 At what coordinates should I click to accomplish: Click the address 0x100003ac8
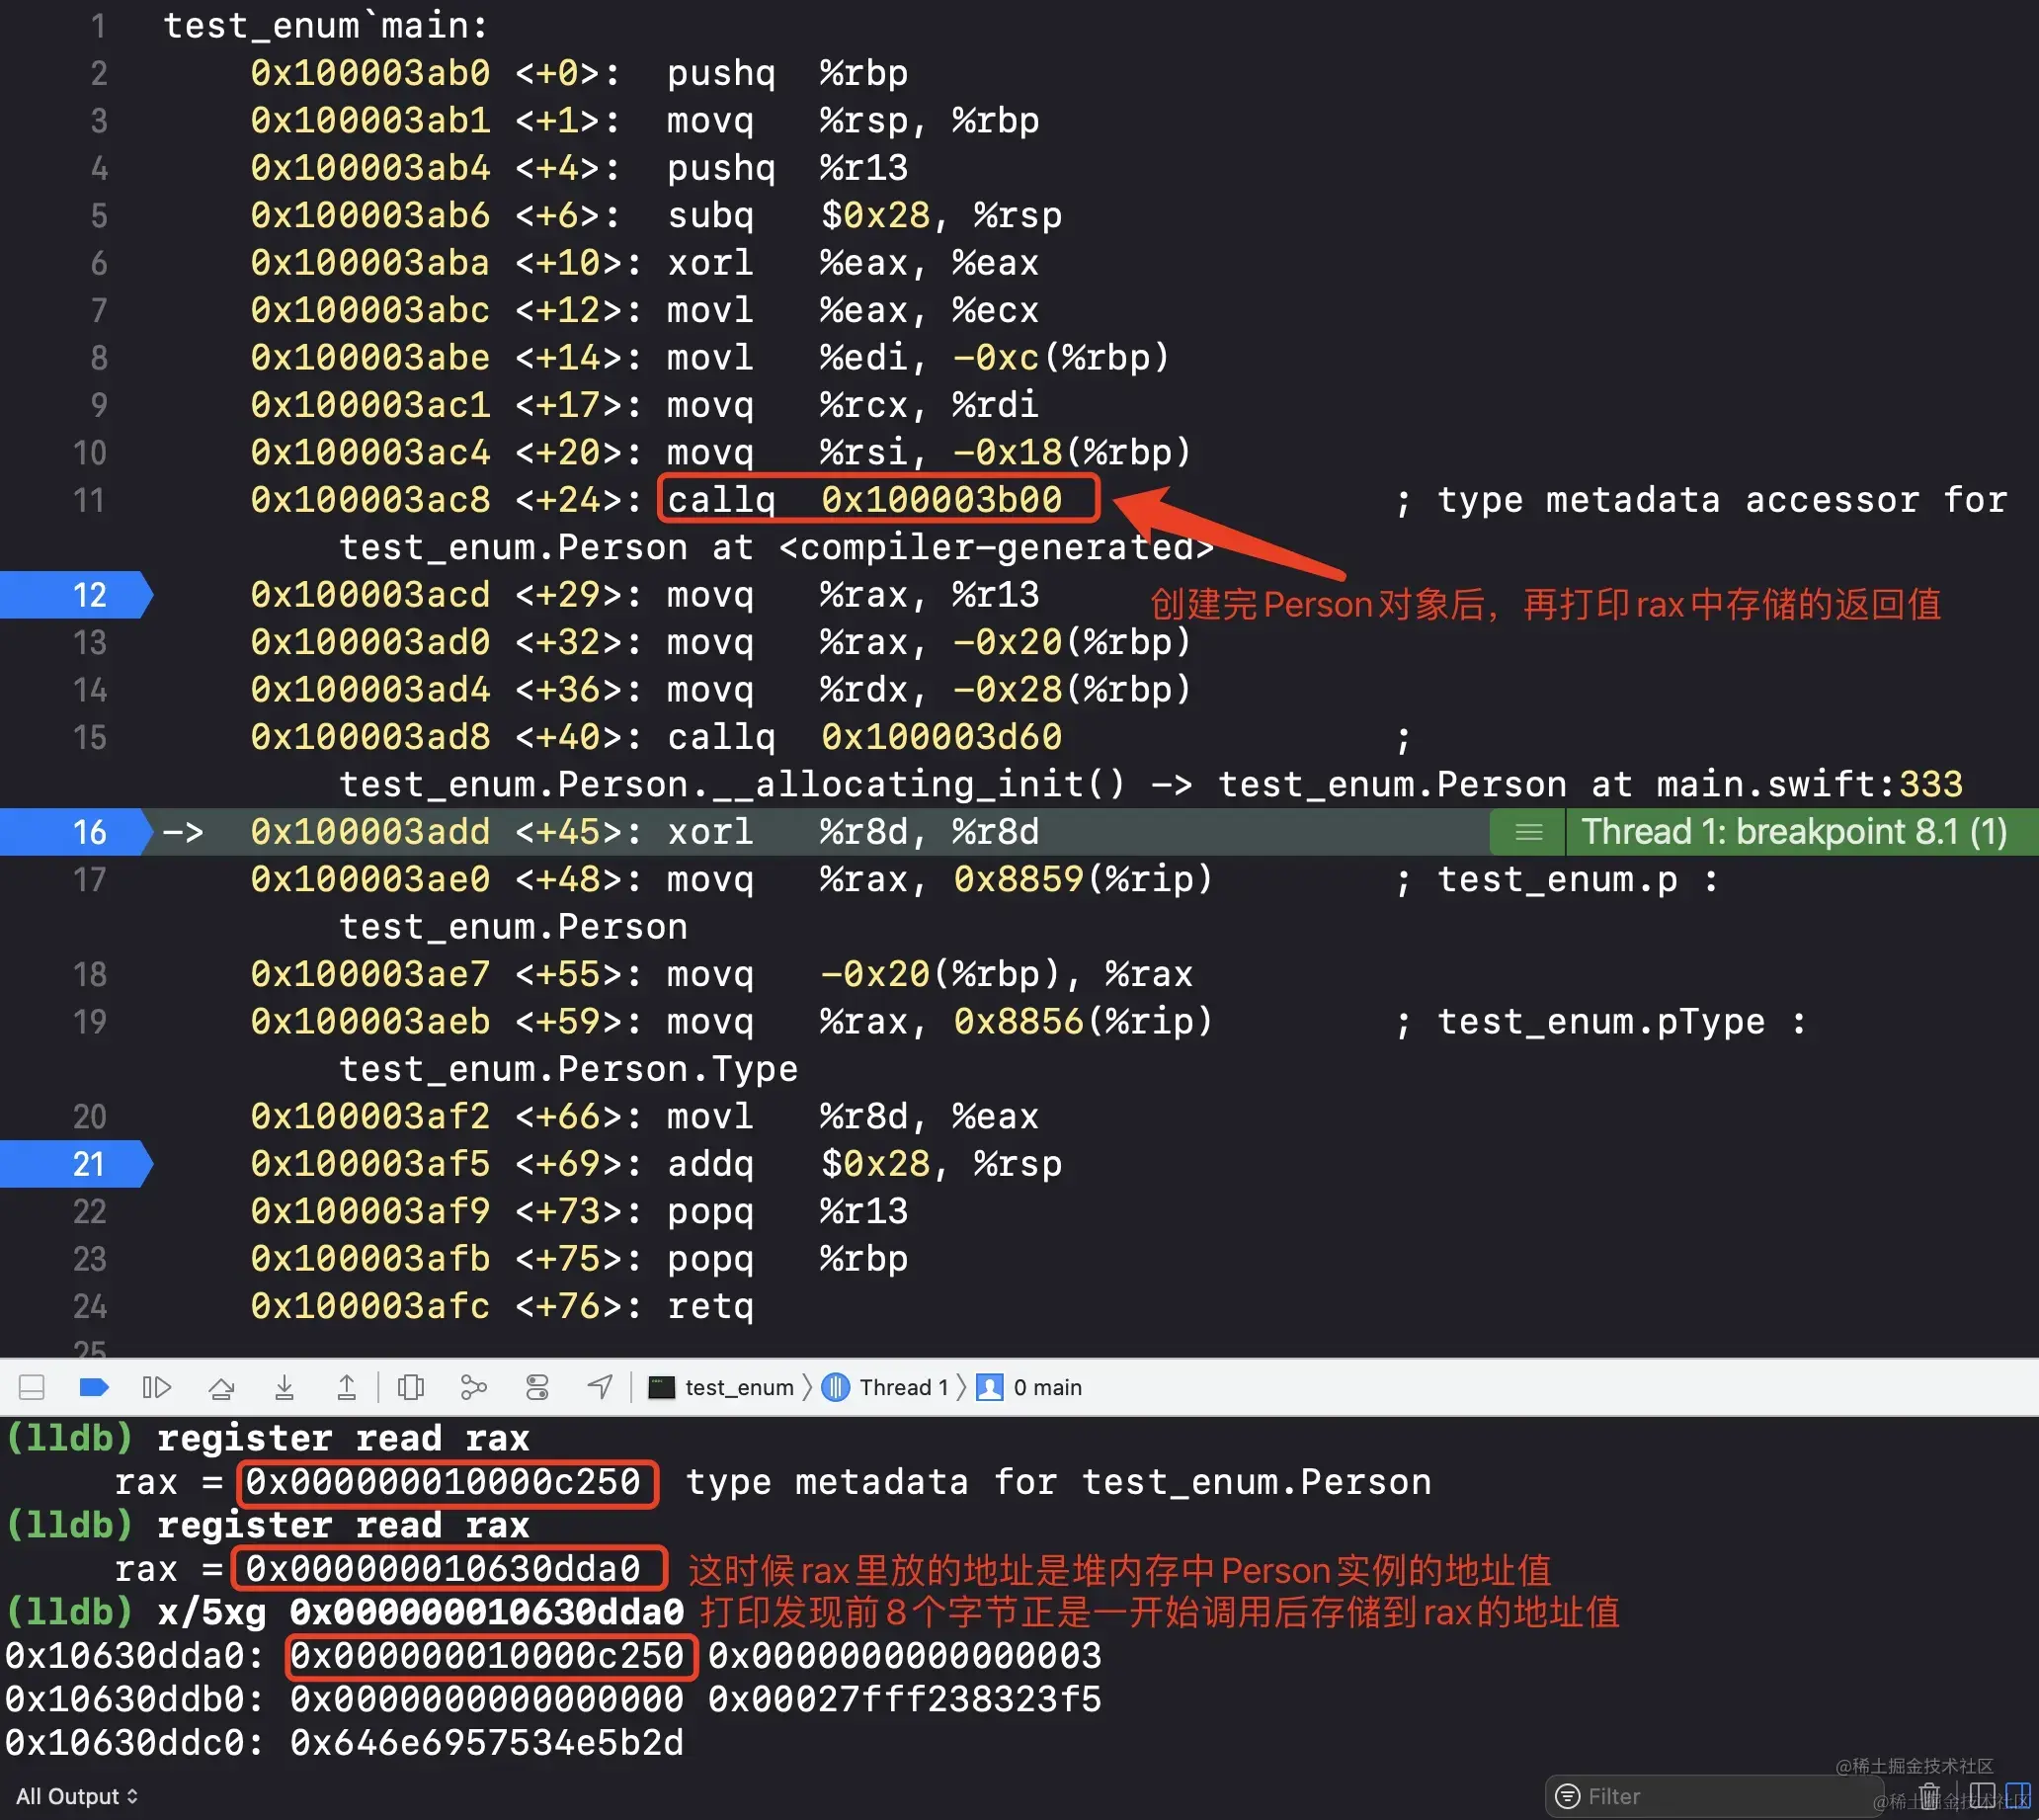pos(370,500)
